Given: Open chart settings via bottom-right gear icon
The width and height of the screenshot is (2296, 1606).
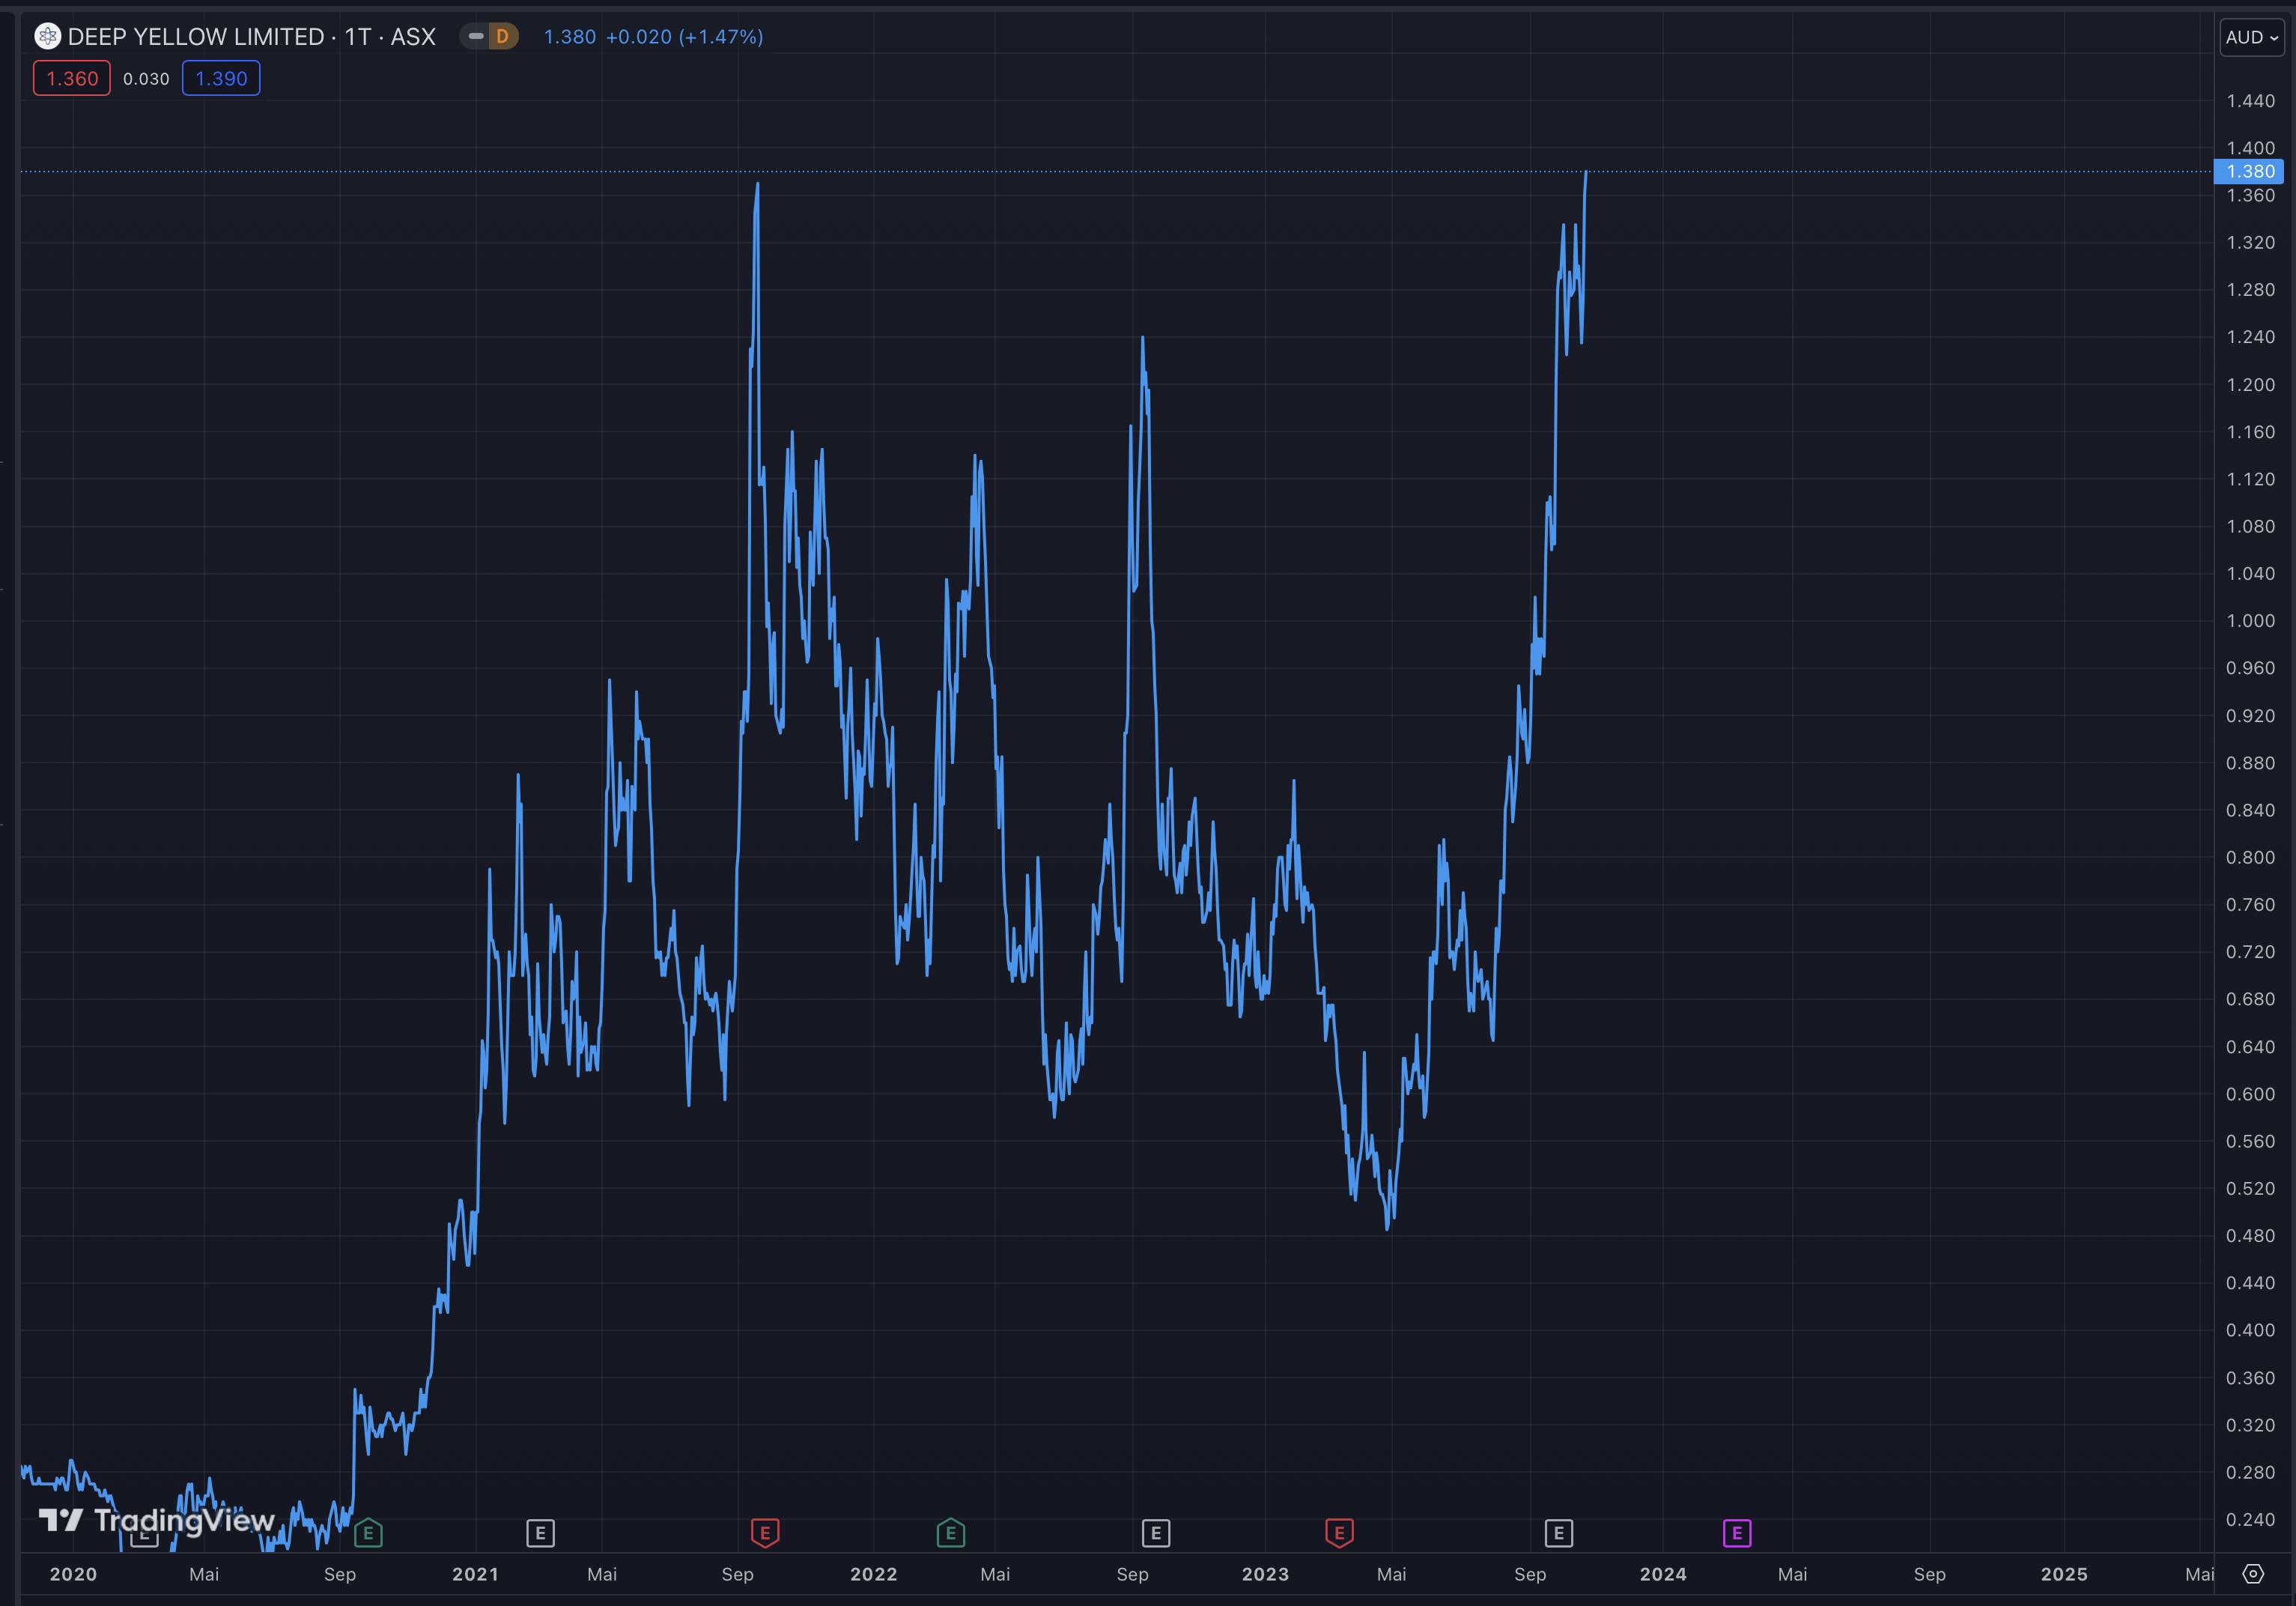Looking at the screenshot, I should pyautogui.click(x=2252, y=1574).
